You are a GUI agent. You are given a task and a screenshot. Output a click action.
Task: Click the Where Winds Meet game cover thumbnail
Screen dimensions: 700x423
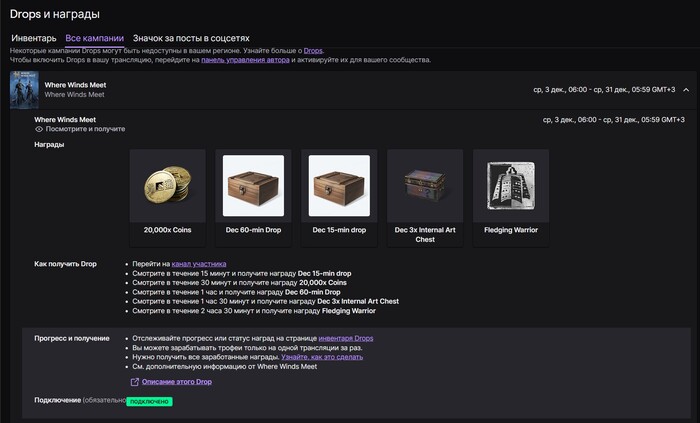tap(24, 90)
